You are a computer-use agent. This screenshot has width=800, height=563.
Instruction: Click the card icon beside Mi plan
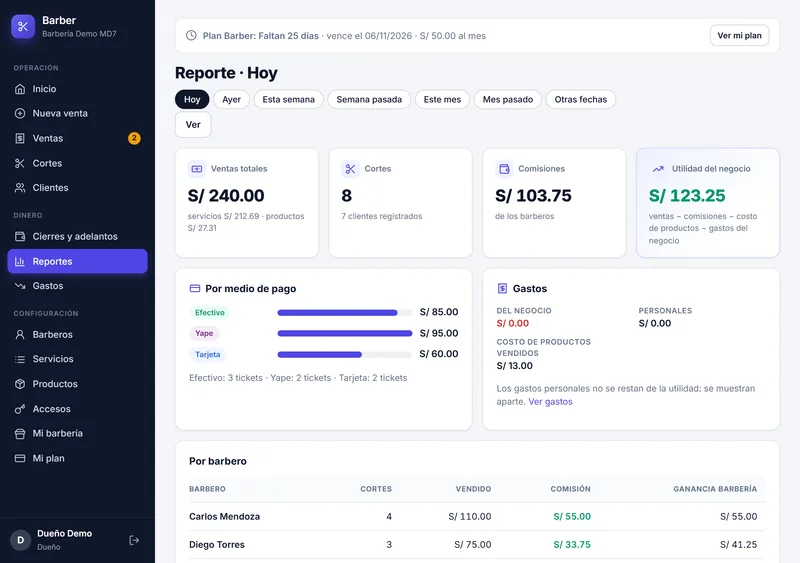coord(20,458)
